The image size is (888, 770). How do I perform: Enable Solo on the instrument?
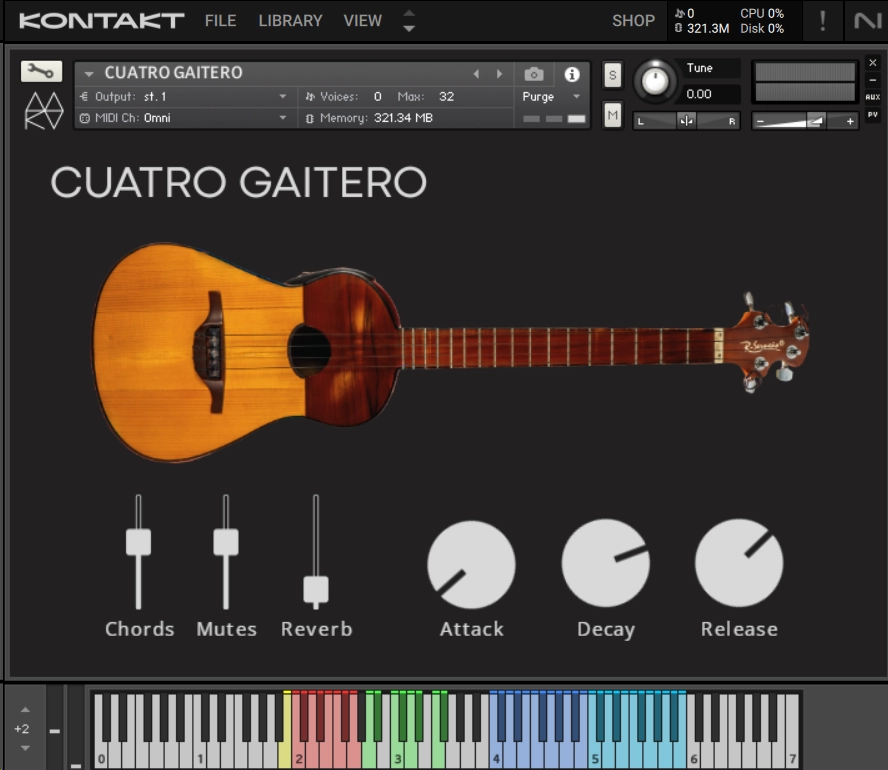611,73
